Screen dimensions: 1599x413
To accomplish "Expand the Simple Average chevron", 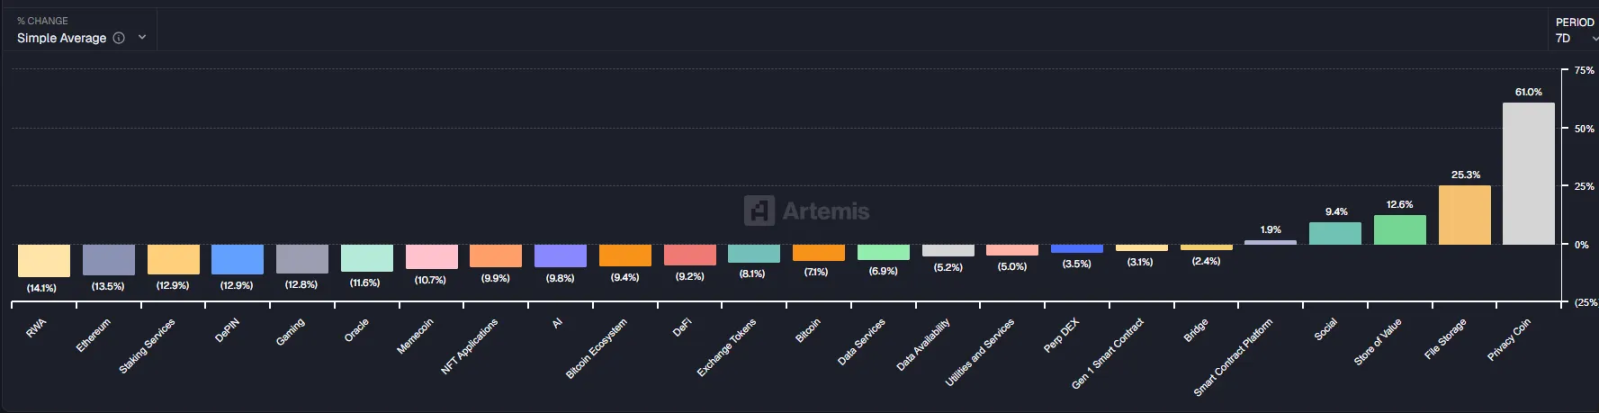I will coord(142,38).
